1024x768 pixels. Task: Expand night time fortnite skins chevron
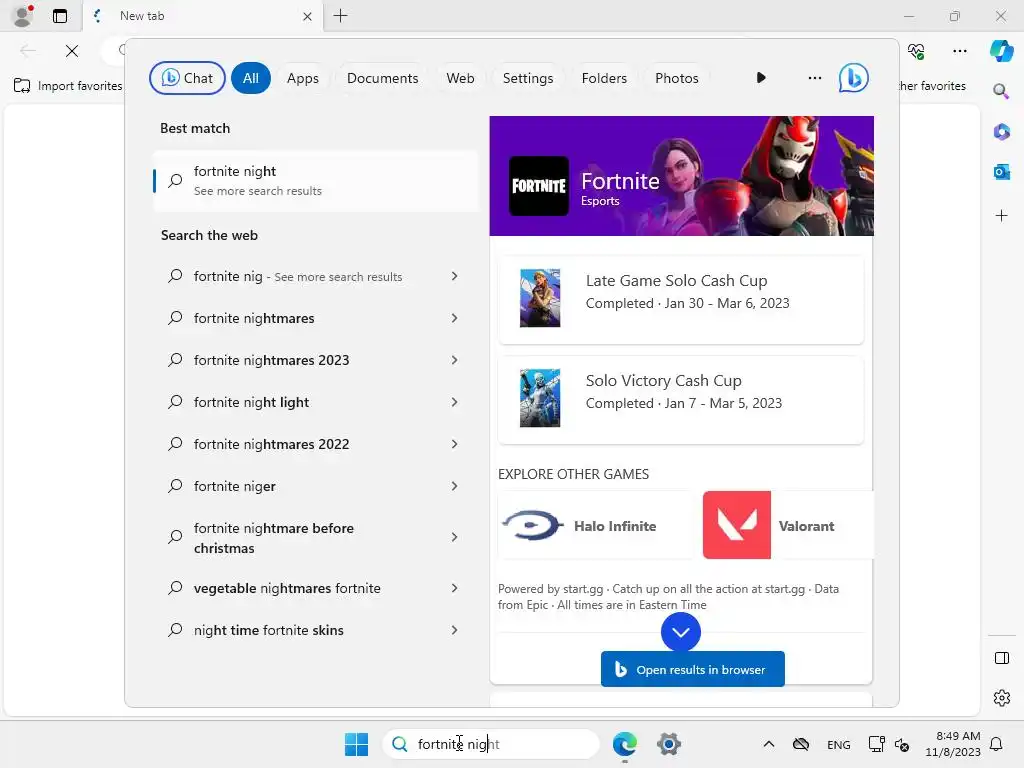(x=455, y=630)
